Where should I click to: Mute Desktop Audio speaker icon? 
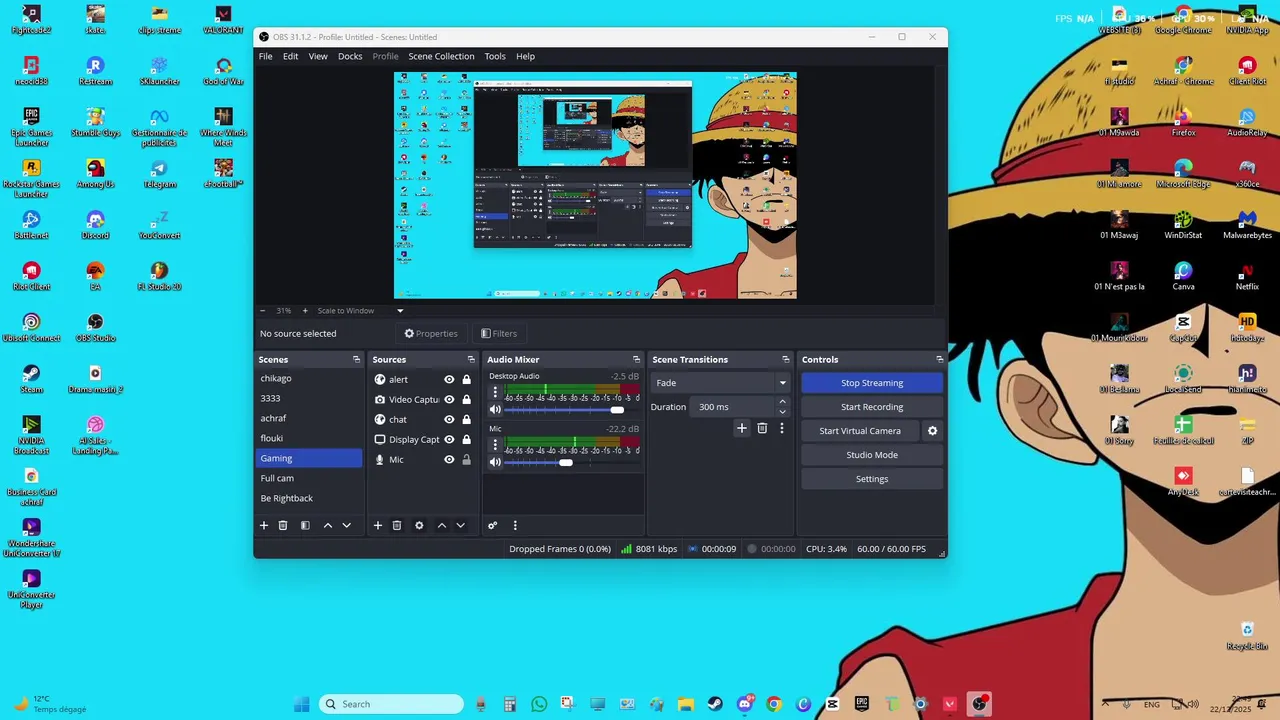pyautogui.click(x=495, y=409)
